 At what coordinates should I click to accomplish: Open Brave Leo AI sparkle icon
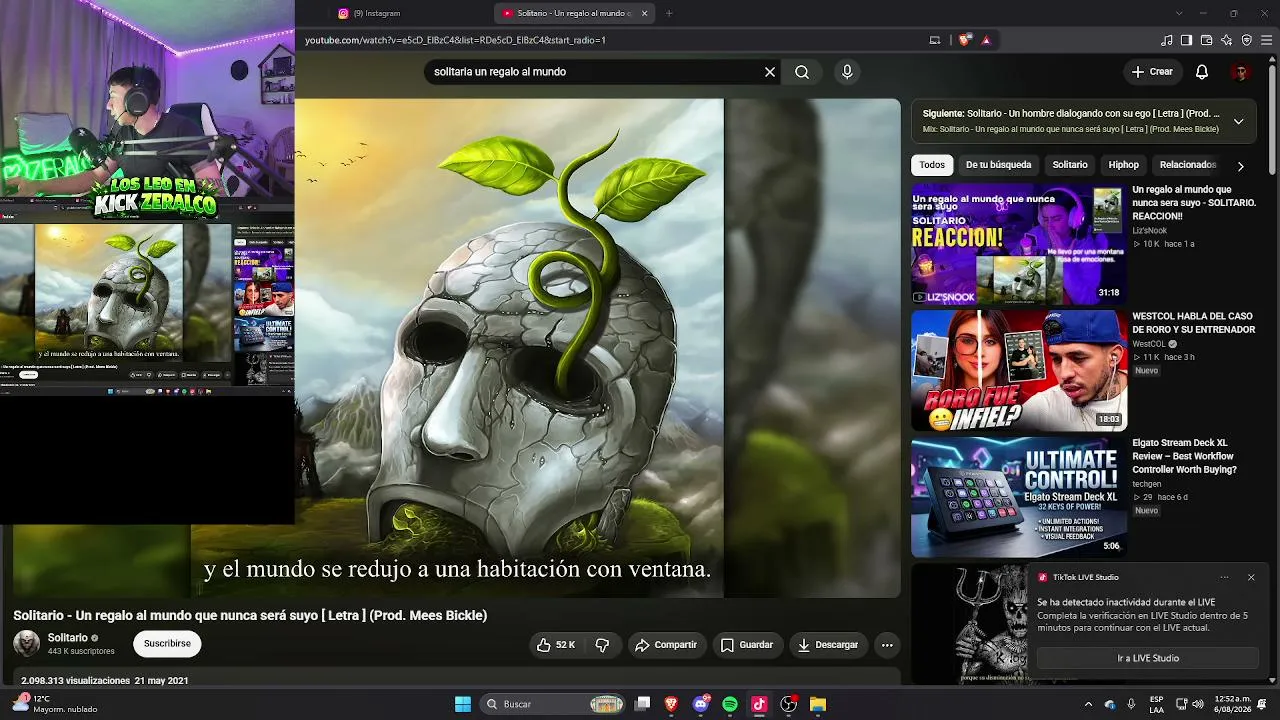pyautogui.click(x=1226, y=40)
